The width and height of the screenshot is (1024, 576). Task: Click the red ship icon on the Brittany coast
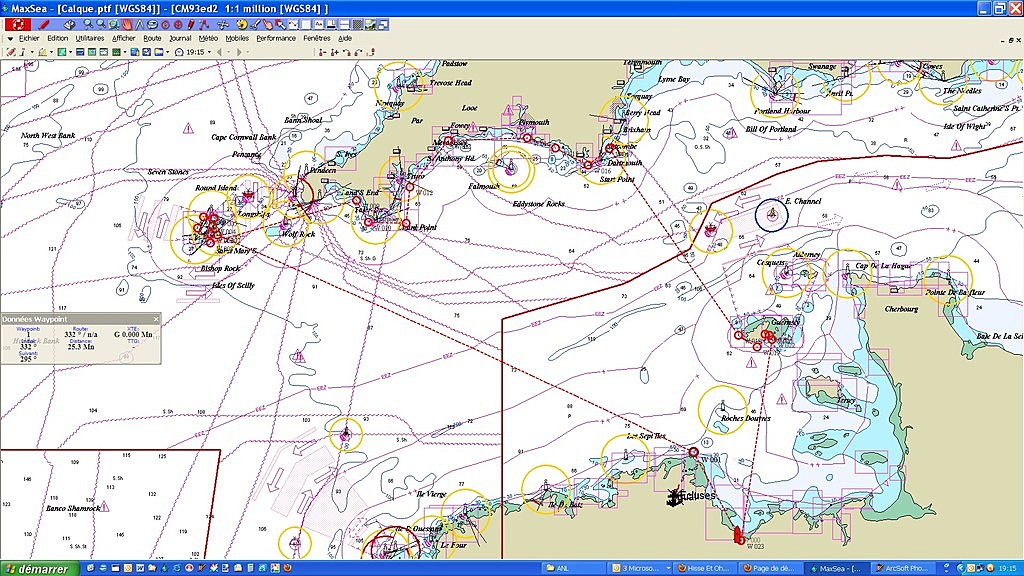[738, 536]
